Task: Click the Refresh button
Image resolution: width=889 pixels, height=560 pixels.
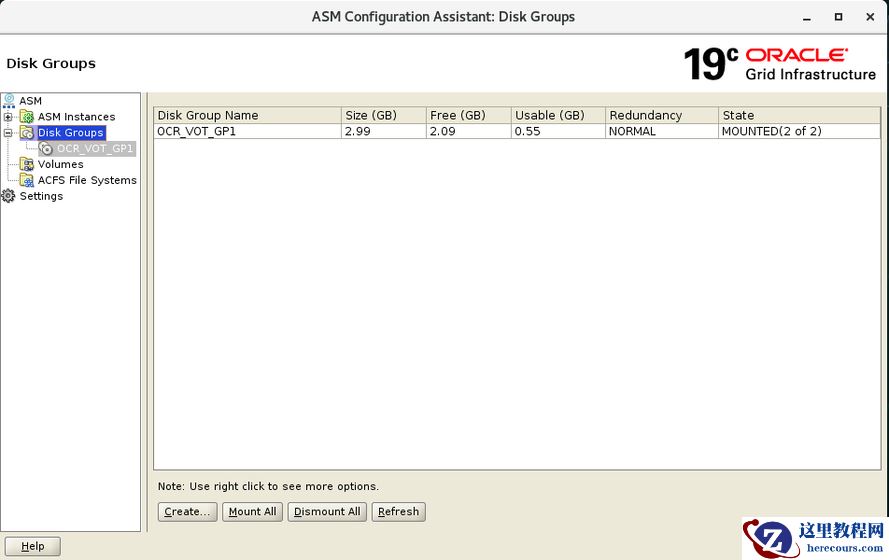Action: (x=398, y=512)
